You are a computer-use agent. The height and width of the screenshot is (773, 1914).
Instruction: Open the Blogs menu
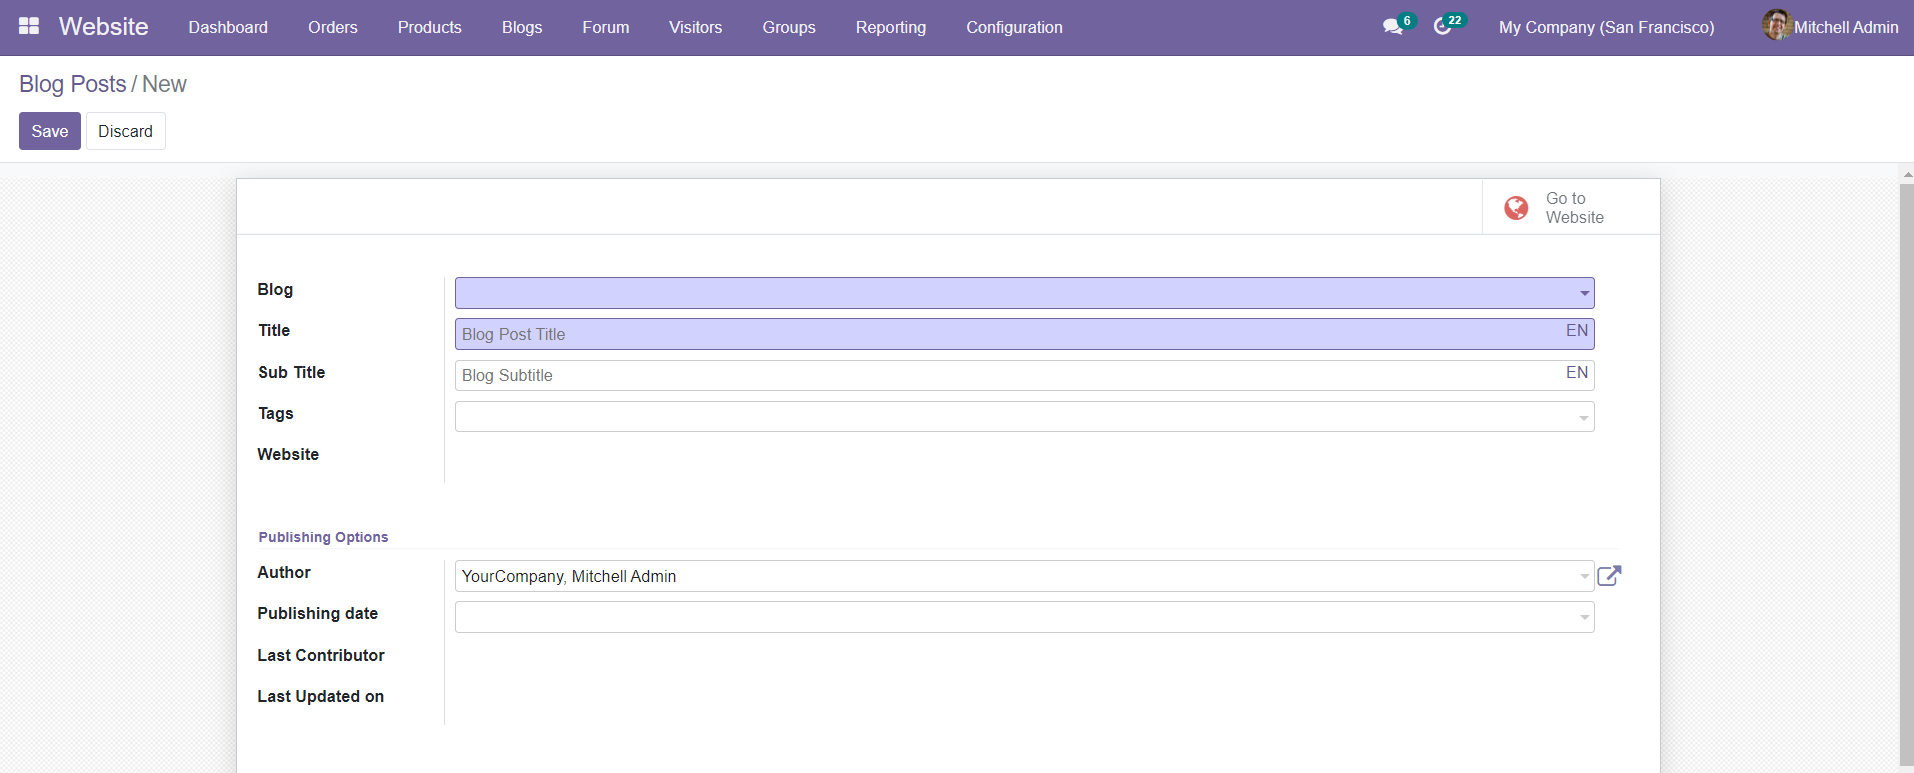(522, 27)
